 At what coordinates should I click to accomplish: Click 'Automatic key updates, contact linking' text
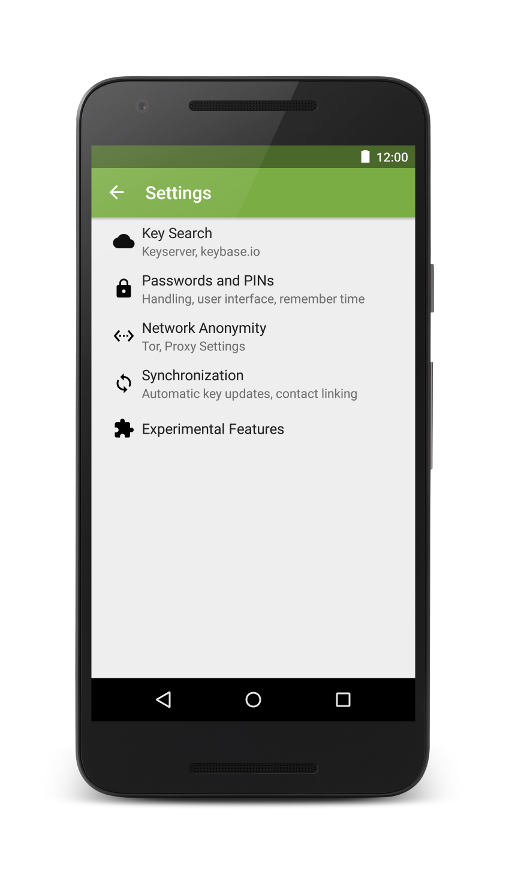pyautogui.click(x=249, y=394)
